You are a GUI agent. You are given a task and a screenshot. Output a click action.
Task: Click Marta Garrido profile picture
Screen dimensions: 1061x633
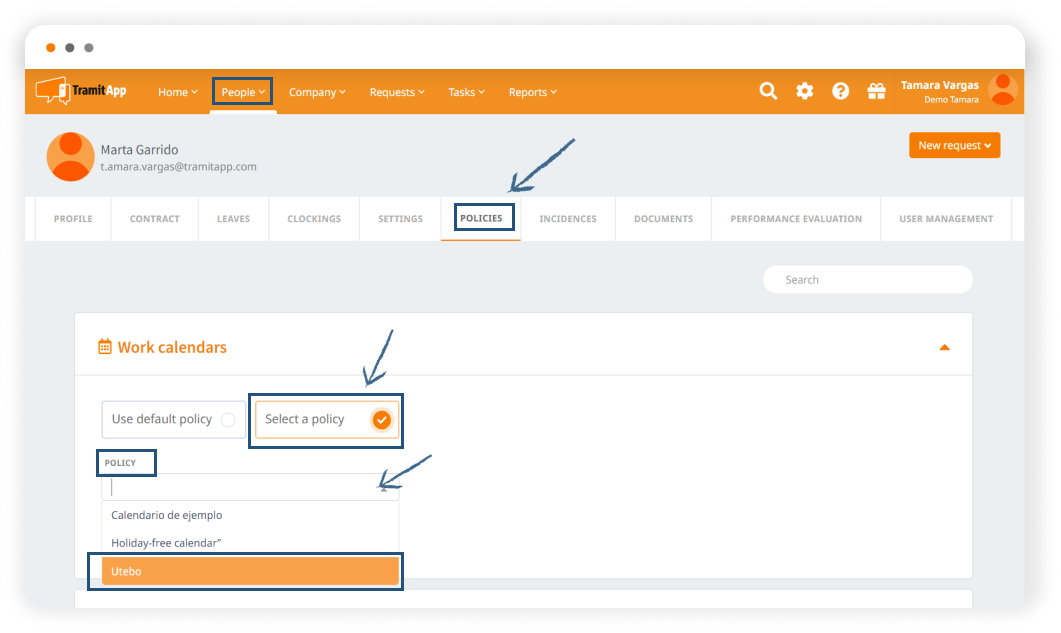[x=71, y=157]
